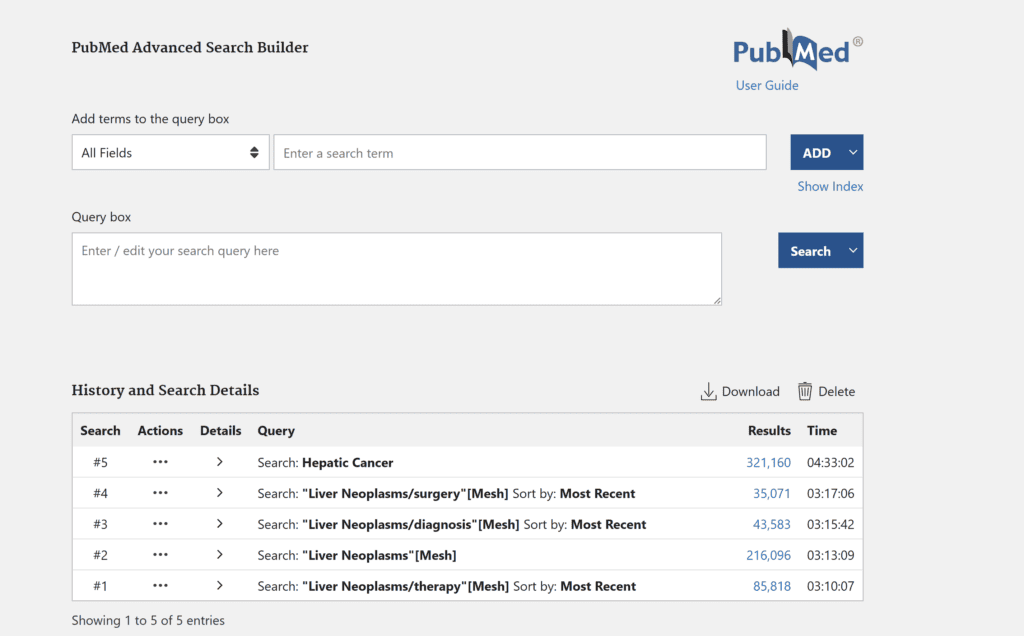Click the Search button
Image resolution: width=1024 pixels, height=636 pixels.
click(810, 250)
